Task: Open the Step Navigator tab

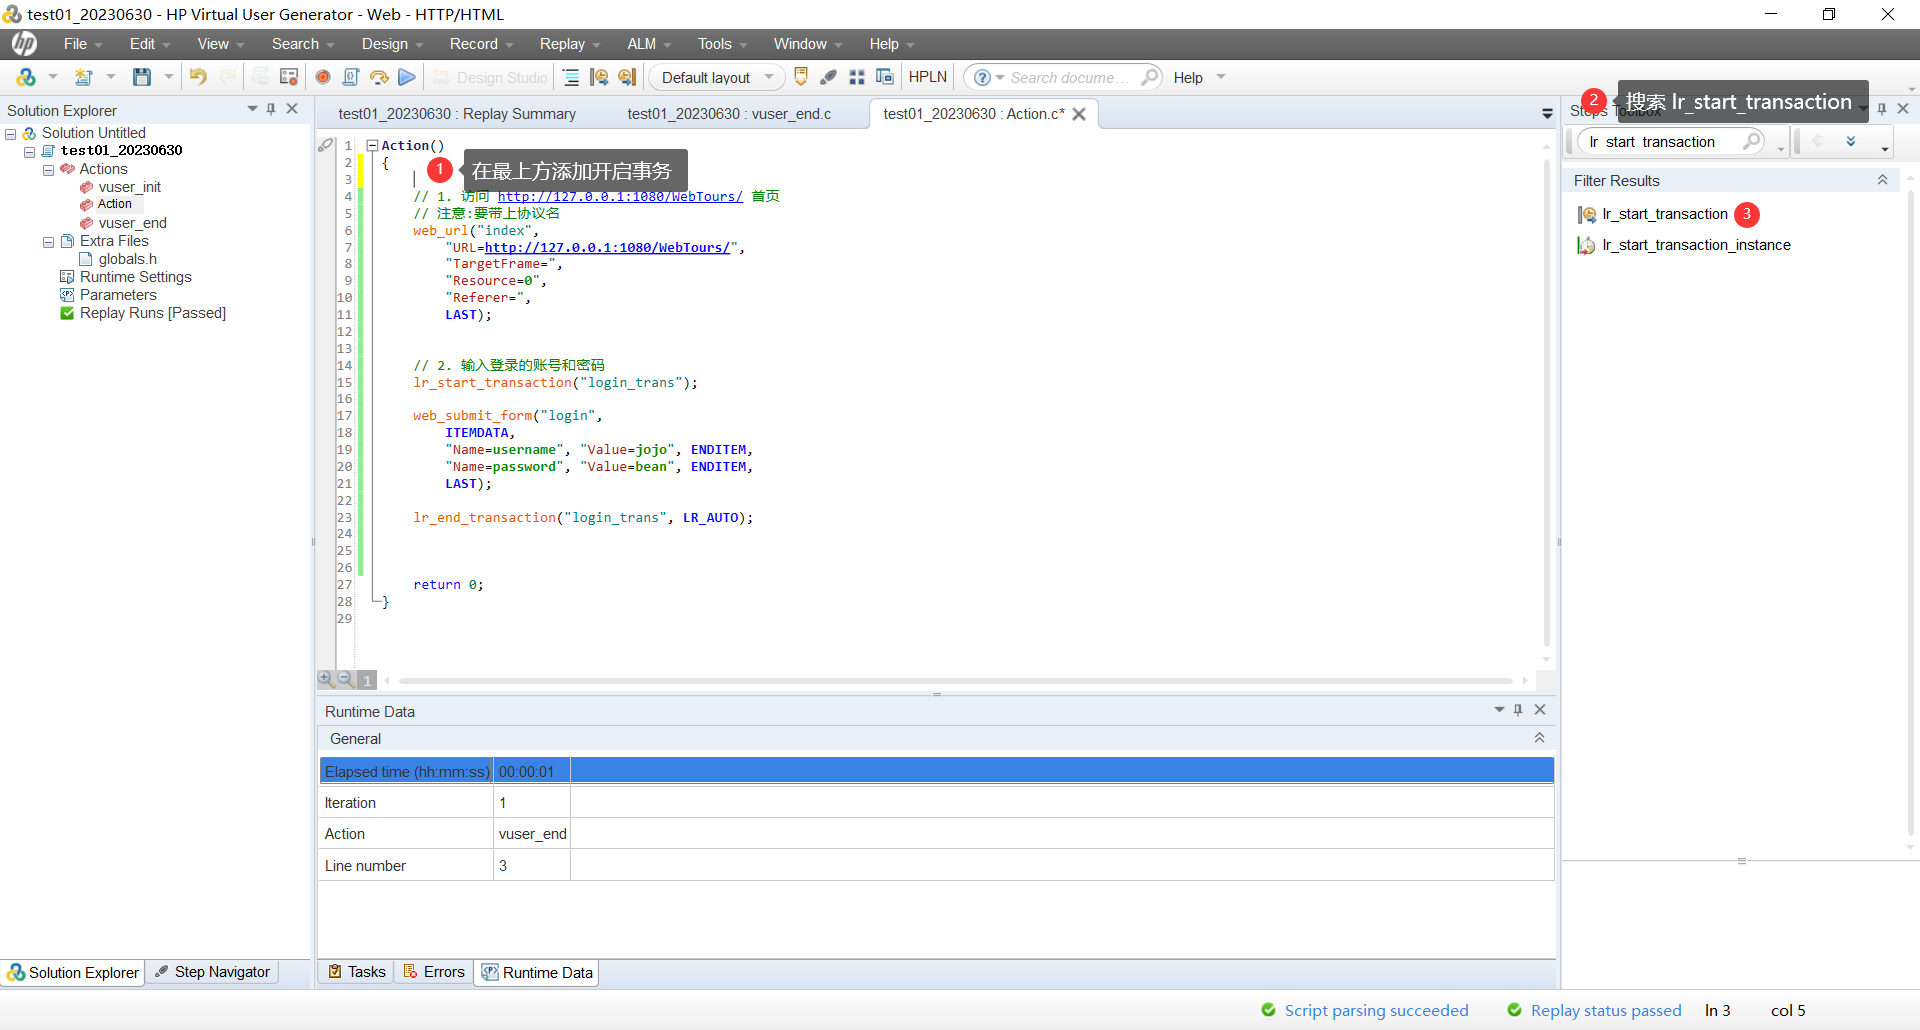Action: [212, 972]
